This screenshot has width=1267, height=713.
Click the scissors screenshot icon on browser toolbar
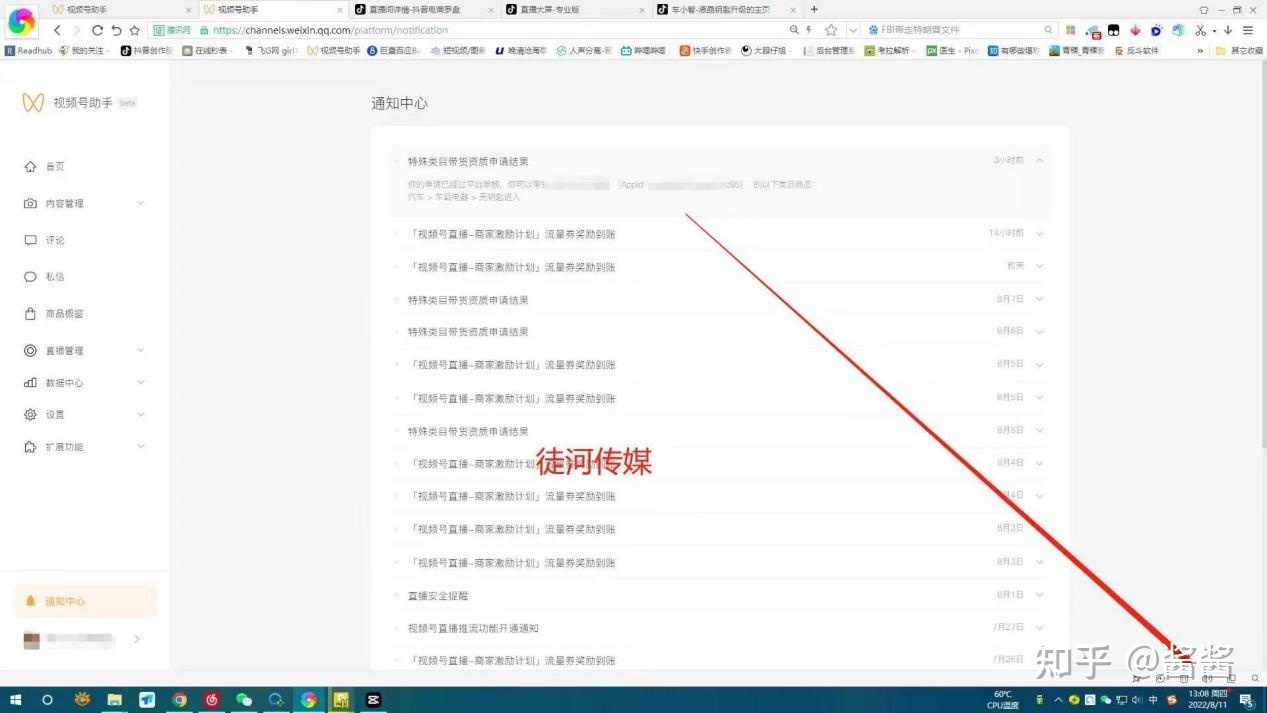[1199, 30]
